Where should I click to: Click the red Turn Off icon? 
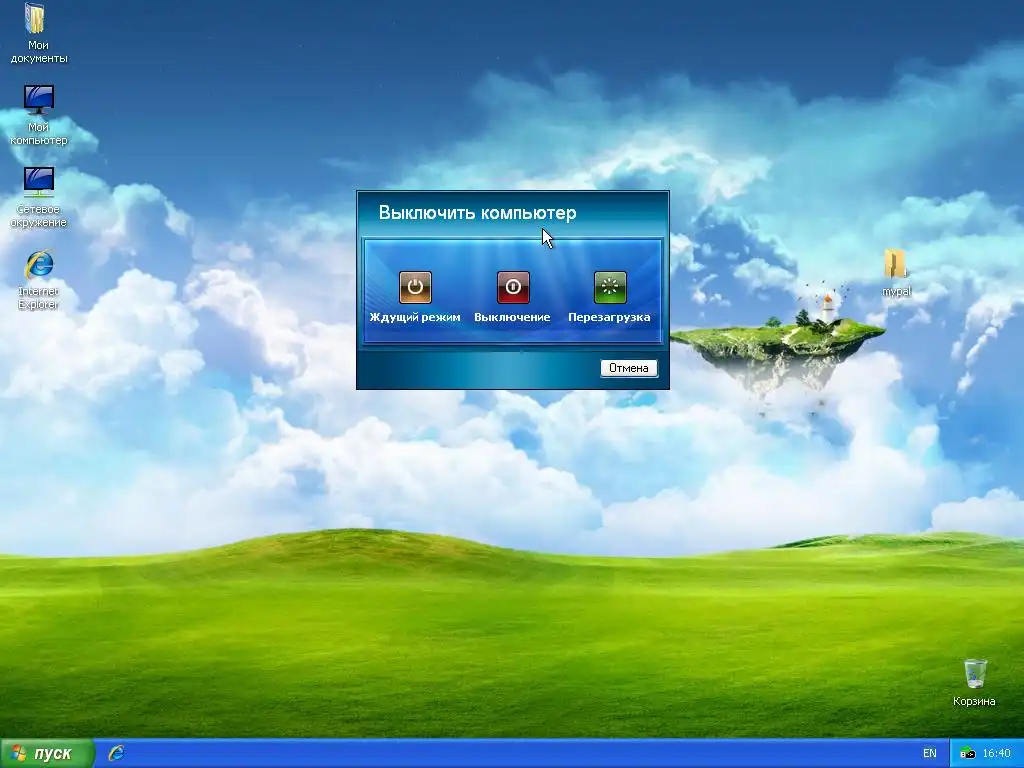(x=513, y=287)
